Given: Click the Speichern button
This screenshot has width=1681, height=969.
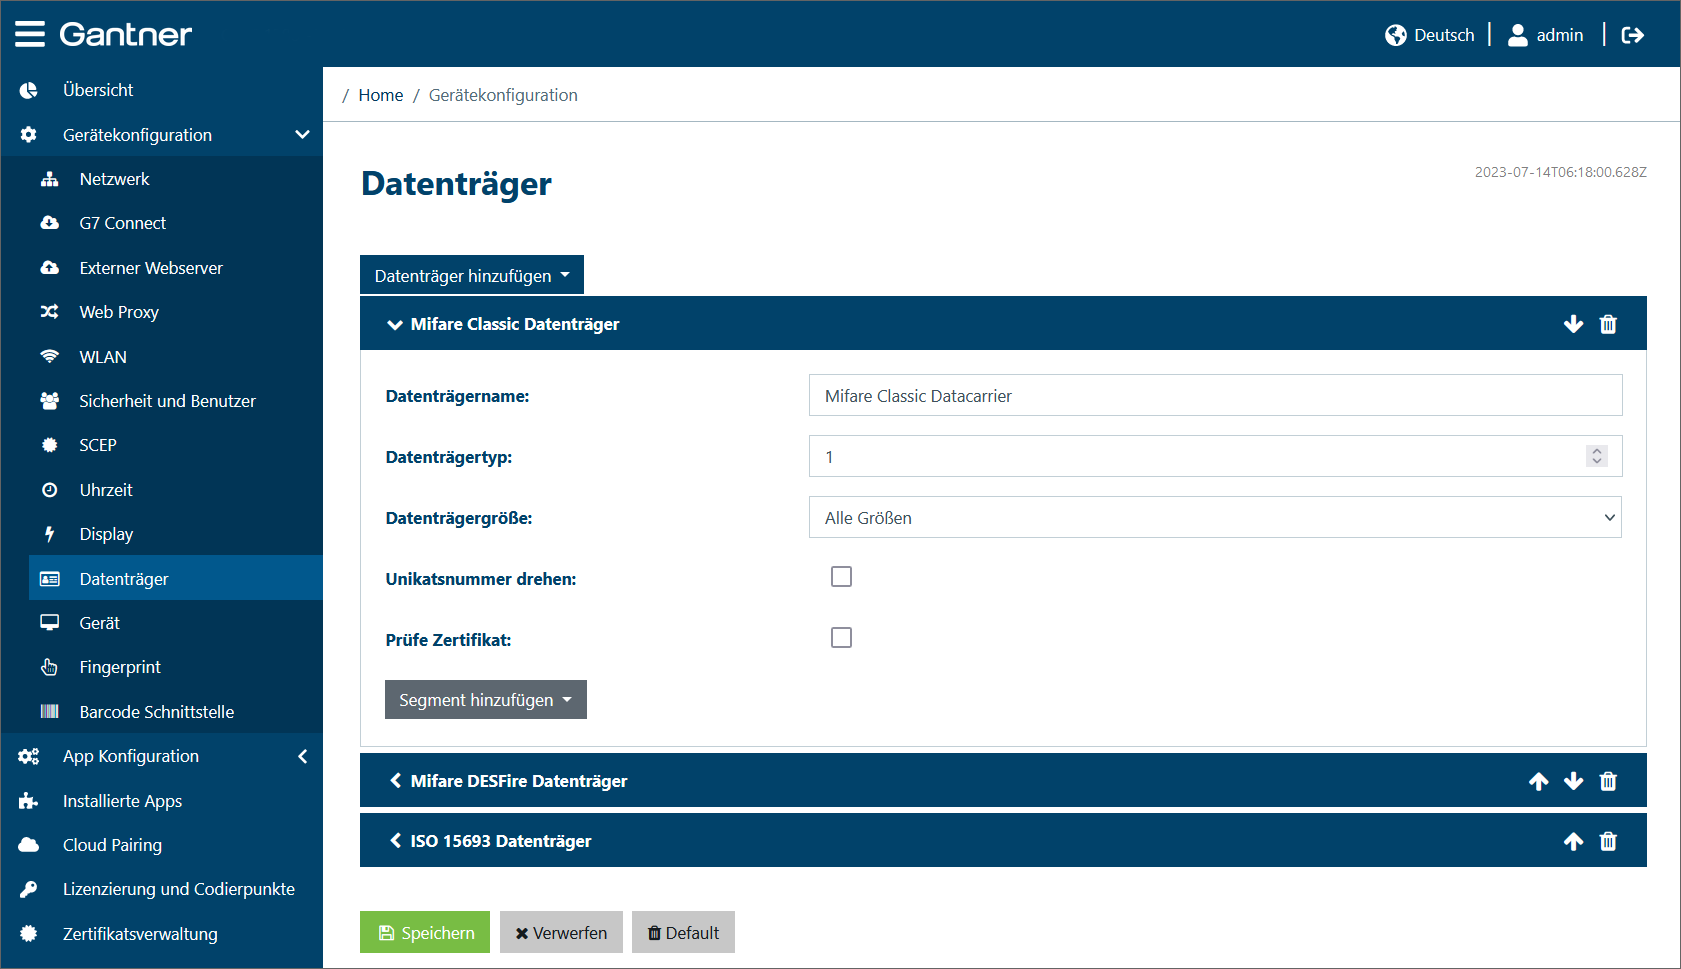Looking at the screenshot, I should pos(425,932).
